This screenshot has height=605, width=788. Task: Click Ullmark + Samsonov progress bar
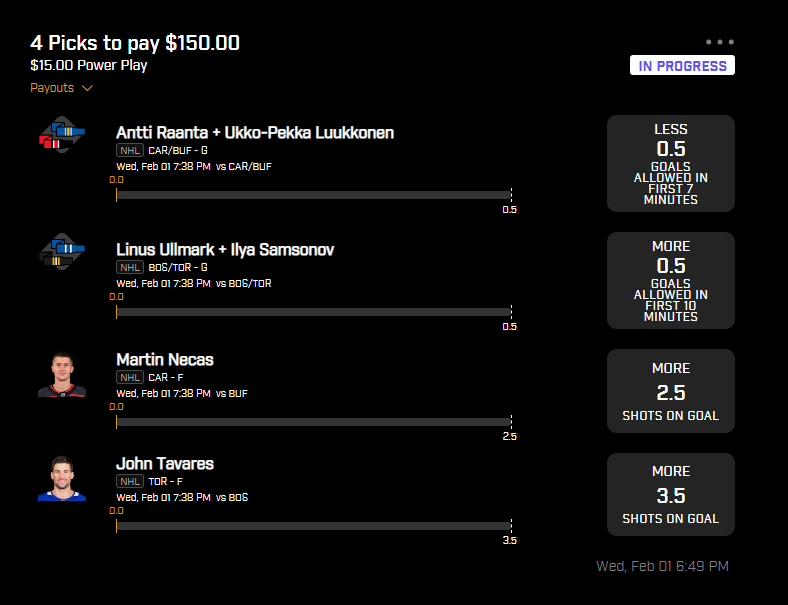tap(314, 312)
